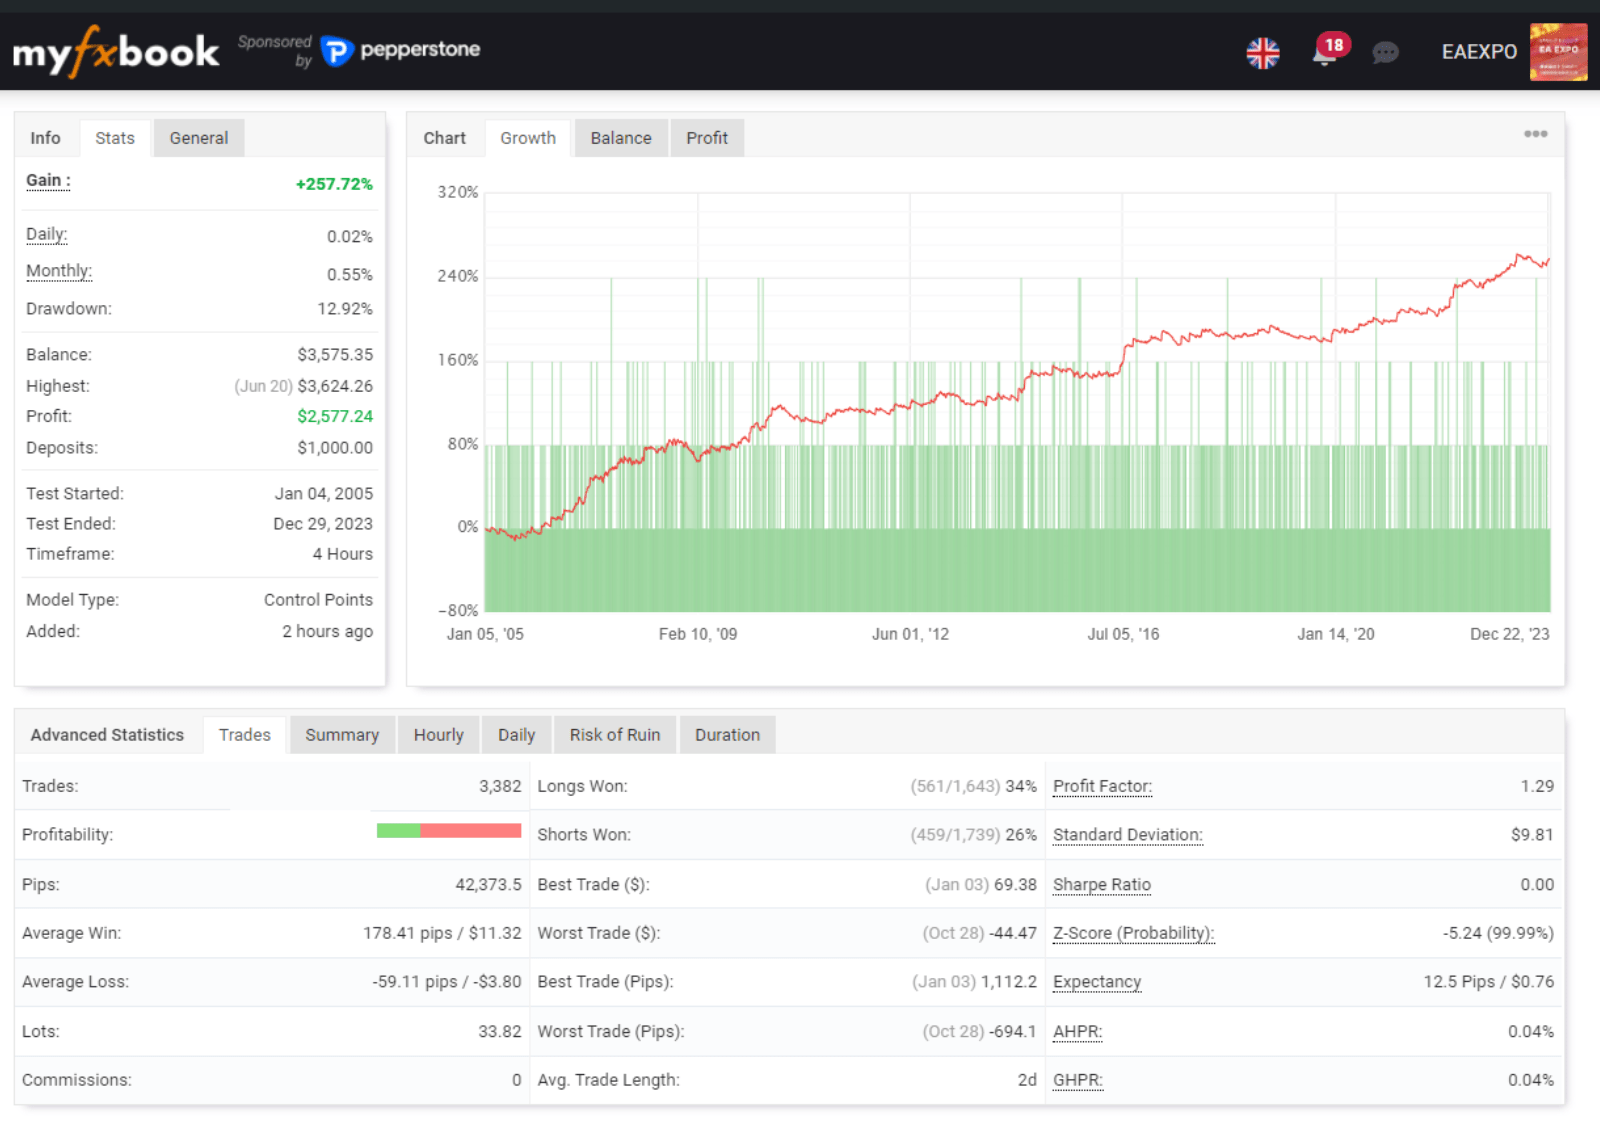This screenshot has height=1125, width=1600.
Task: Open the EAEXPO profile avatar
Action: [x=1558, y=52]
